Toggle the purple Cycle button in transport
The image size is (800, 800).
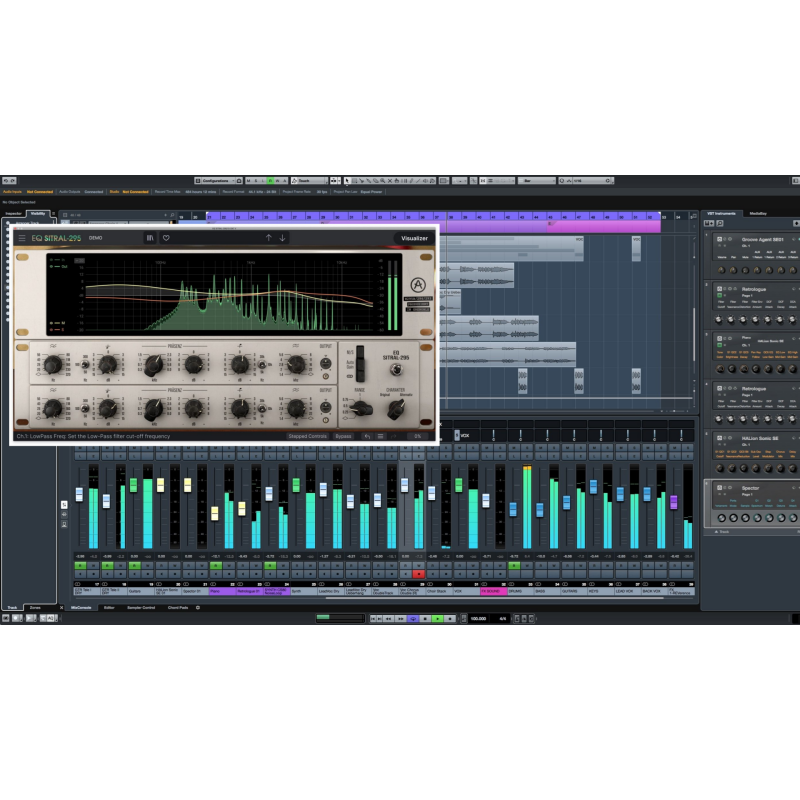[413, 618]
